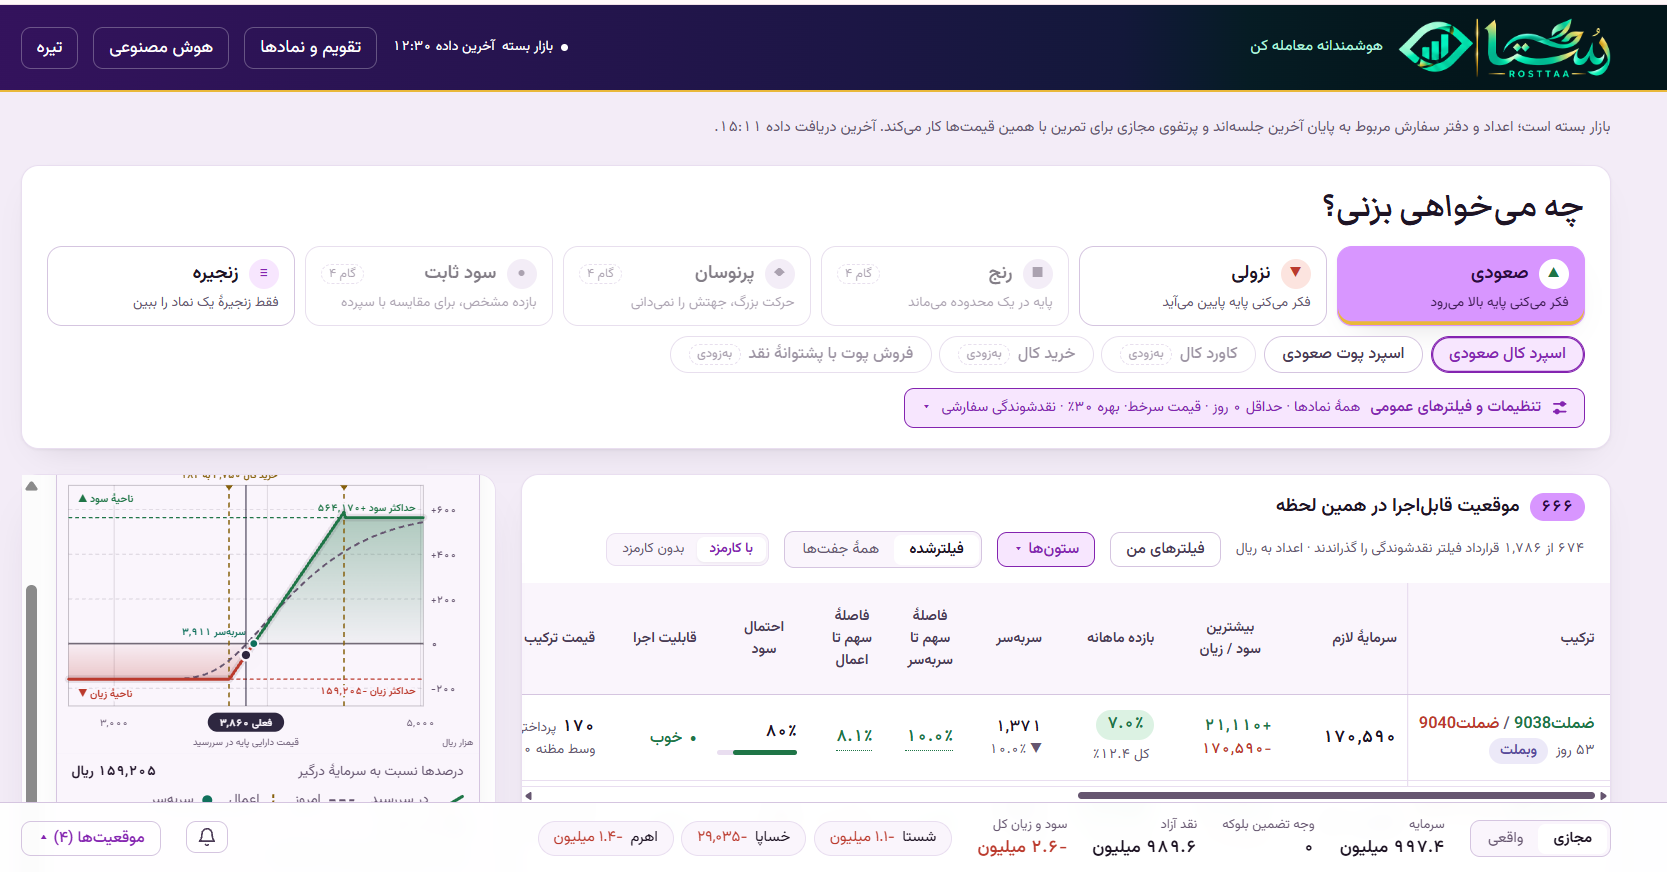
Task: Choose the پرنوسان strategy card
Action: [x=687, y=286]
